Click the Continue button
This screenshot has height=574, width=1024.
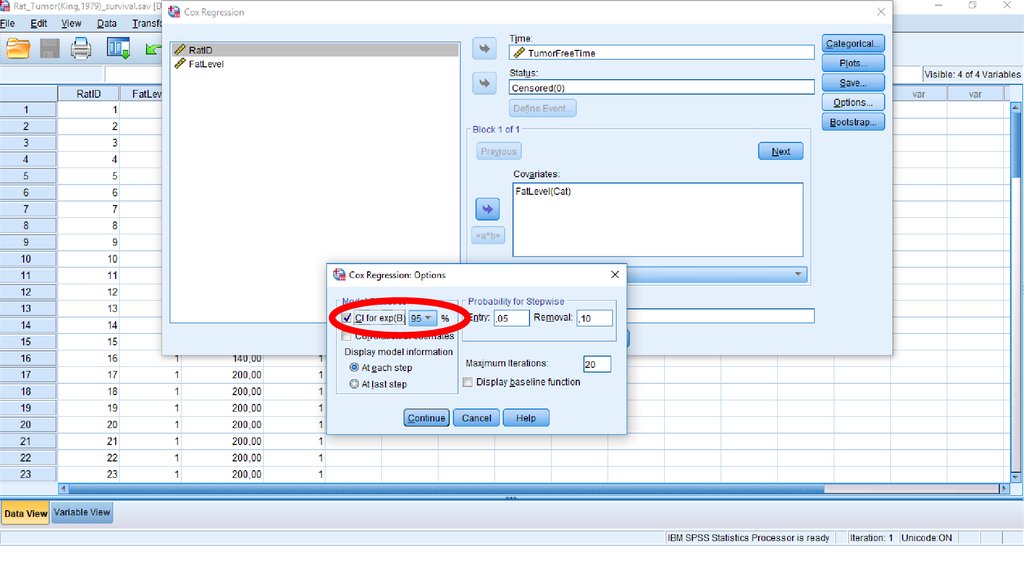pyautogui.click(x=426, y=418)
